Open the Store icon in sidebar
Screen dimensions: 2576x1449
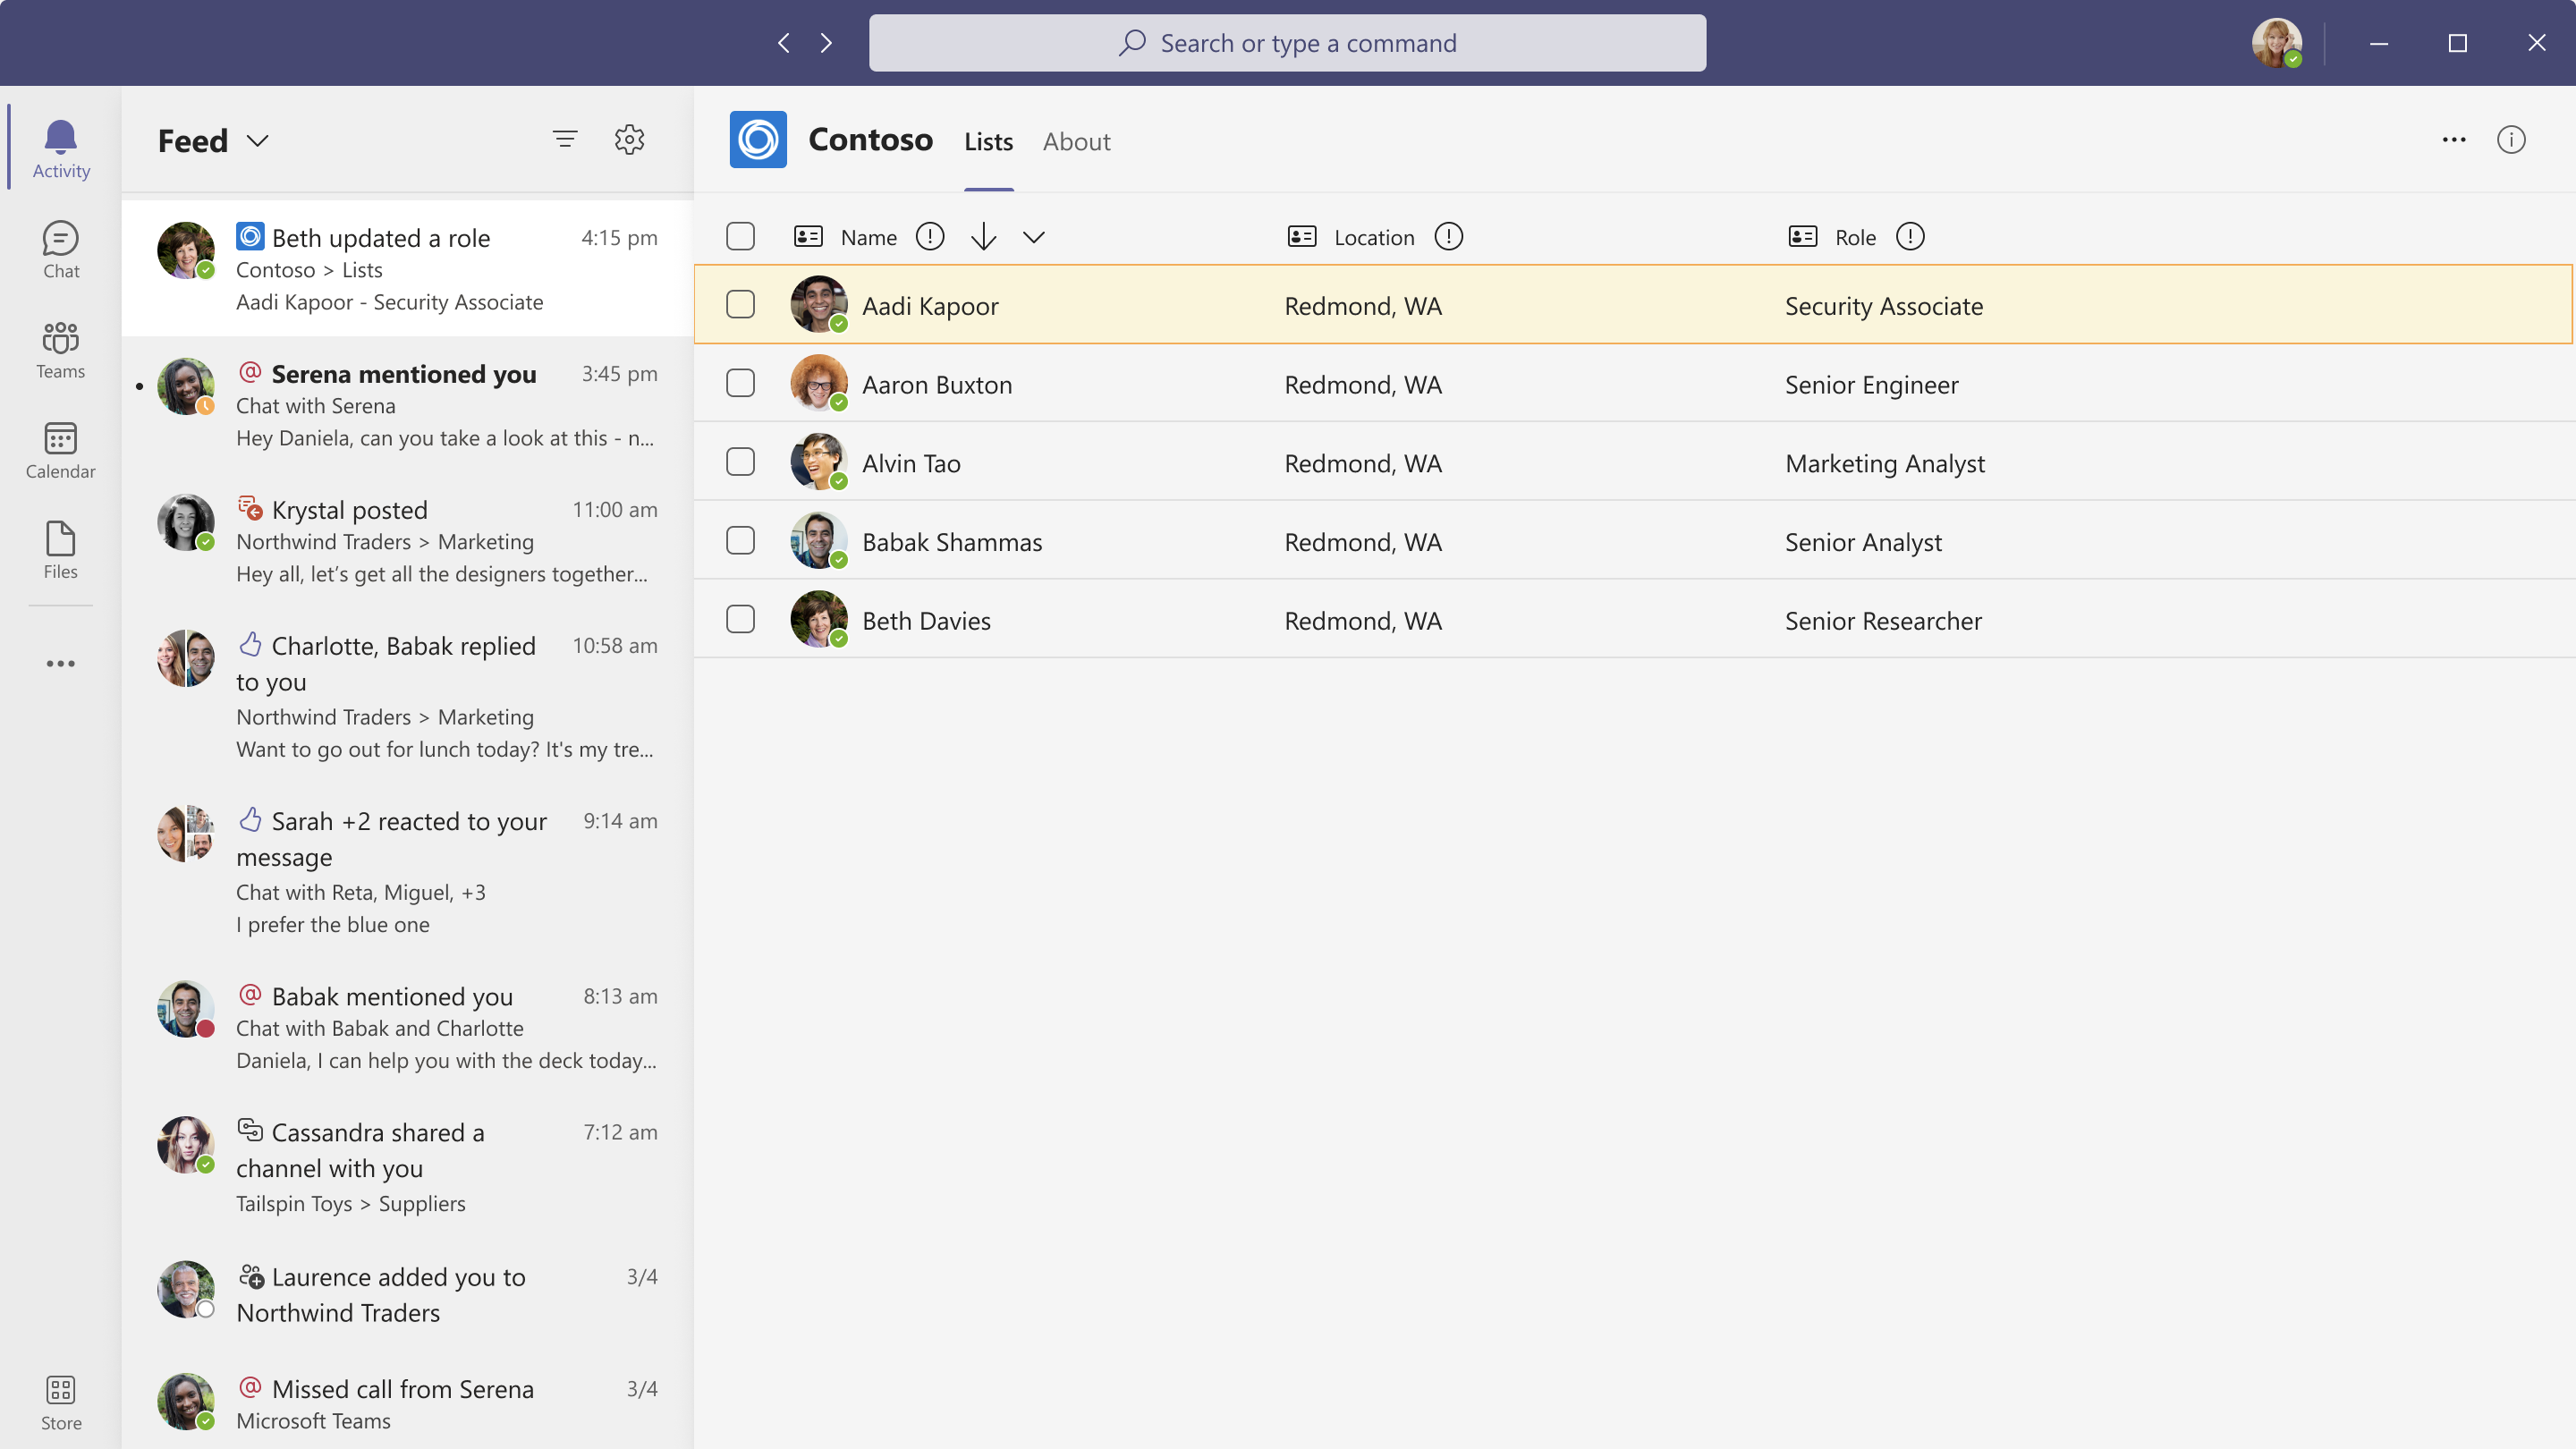[x=60, y=1400]
